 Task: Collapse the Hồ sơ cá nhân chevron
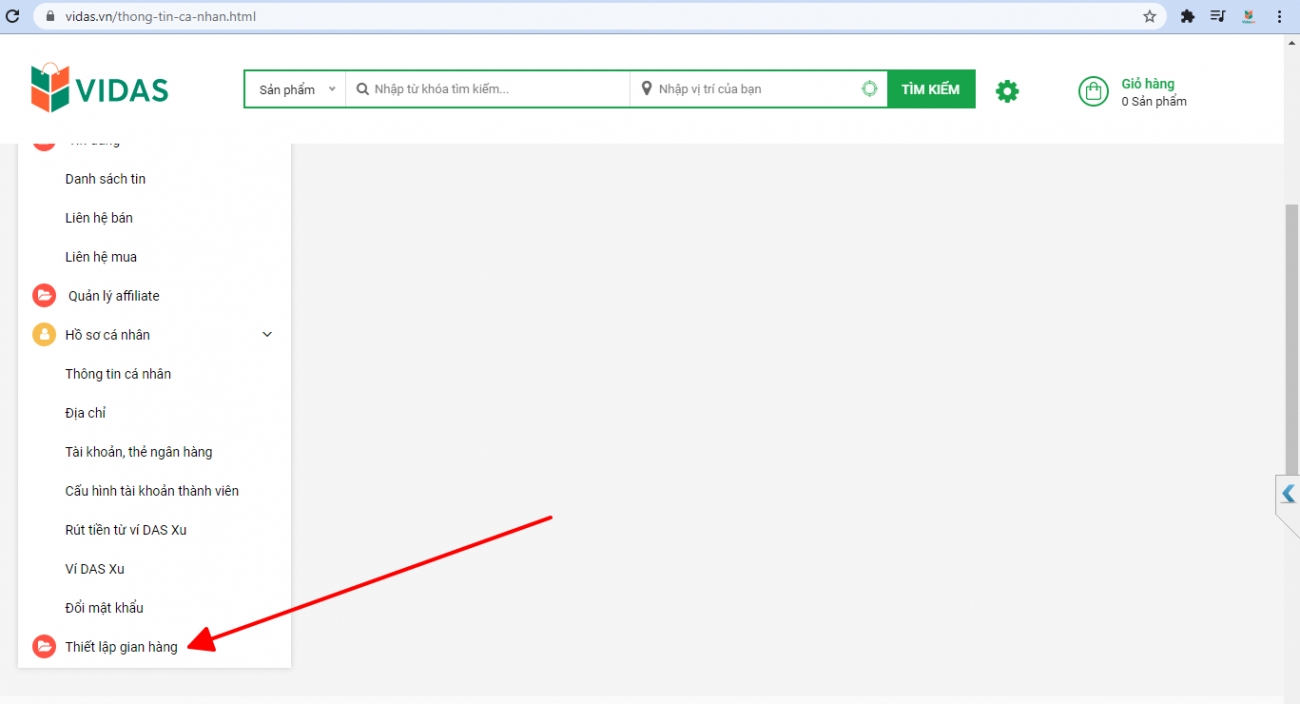pos(267,335)
